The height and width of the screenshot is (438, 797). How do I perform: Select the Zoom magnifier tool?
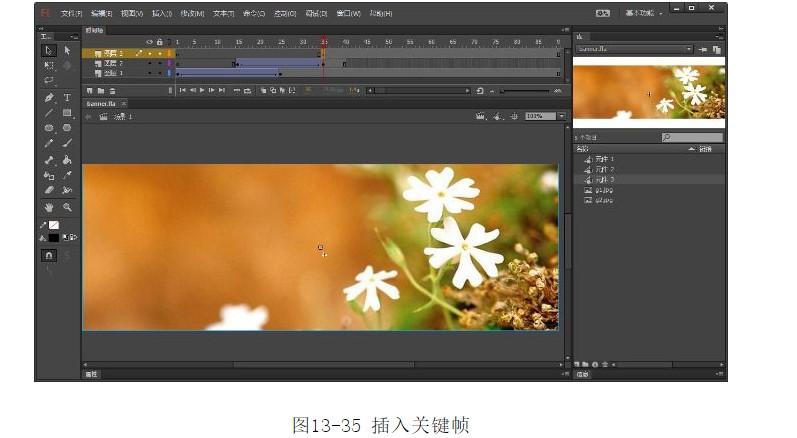(67, 207)
